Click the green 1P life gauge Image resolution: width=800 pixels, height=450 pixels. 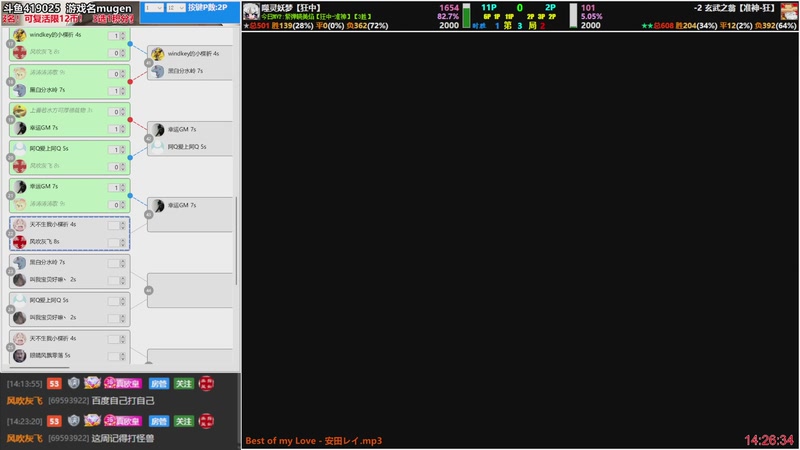pos(466,16)
